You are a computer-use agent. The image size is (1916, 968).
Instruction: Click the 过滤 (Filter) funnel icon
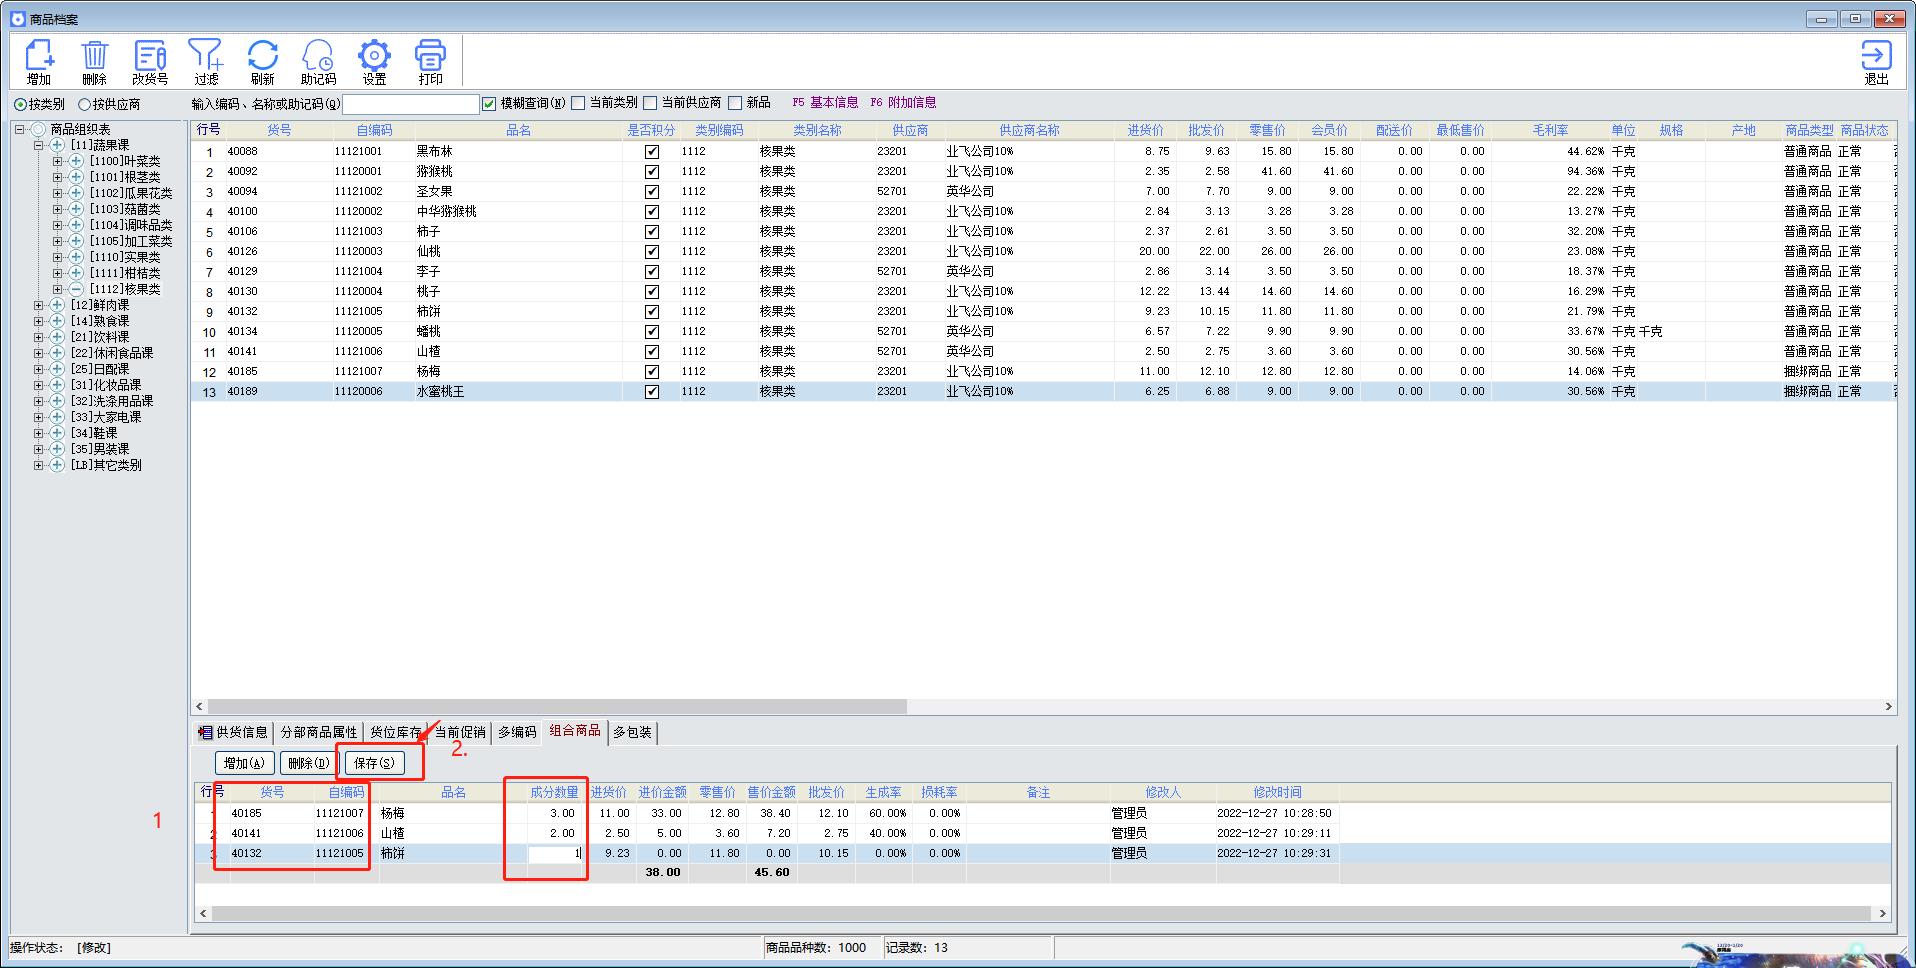[x=206, y=62]
